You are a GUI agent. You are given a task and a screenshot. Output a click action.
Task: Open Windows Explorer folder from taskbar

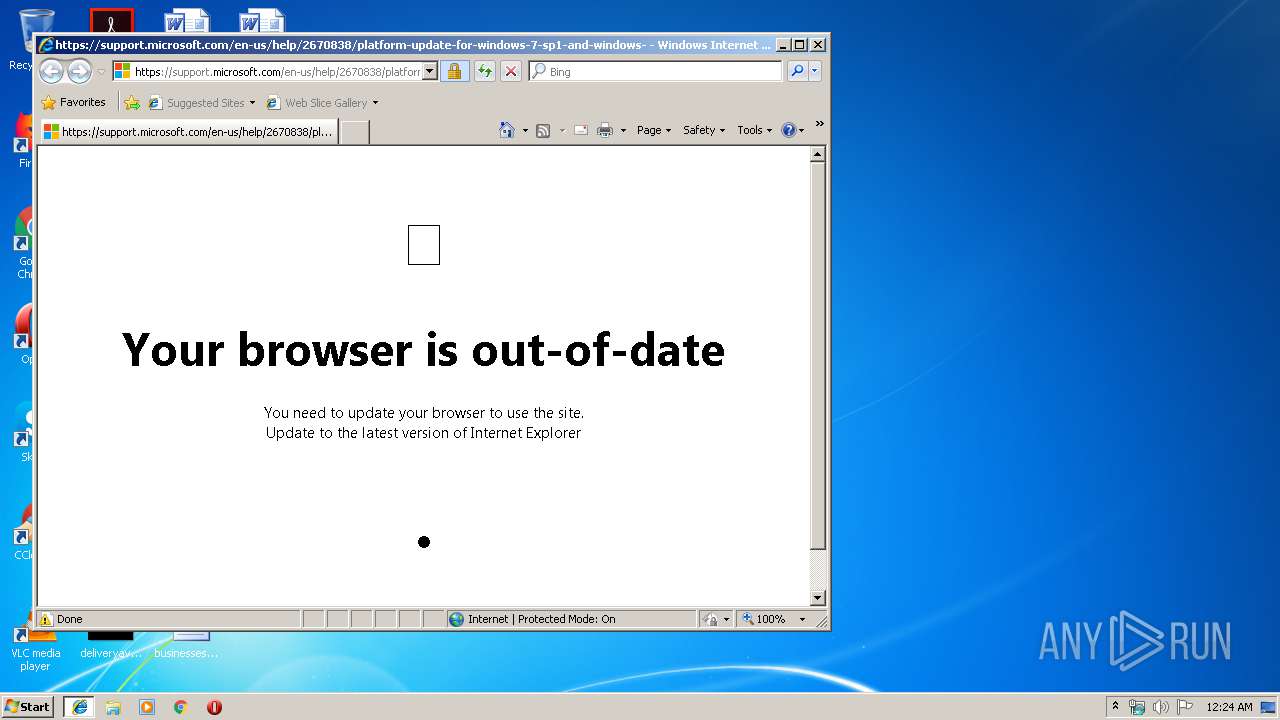pyautogui.click(x=113, y=707)
